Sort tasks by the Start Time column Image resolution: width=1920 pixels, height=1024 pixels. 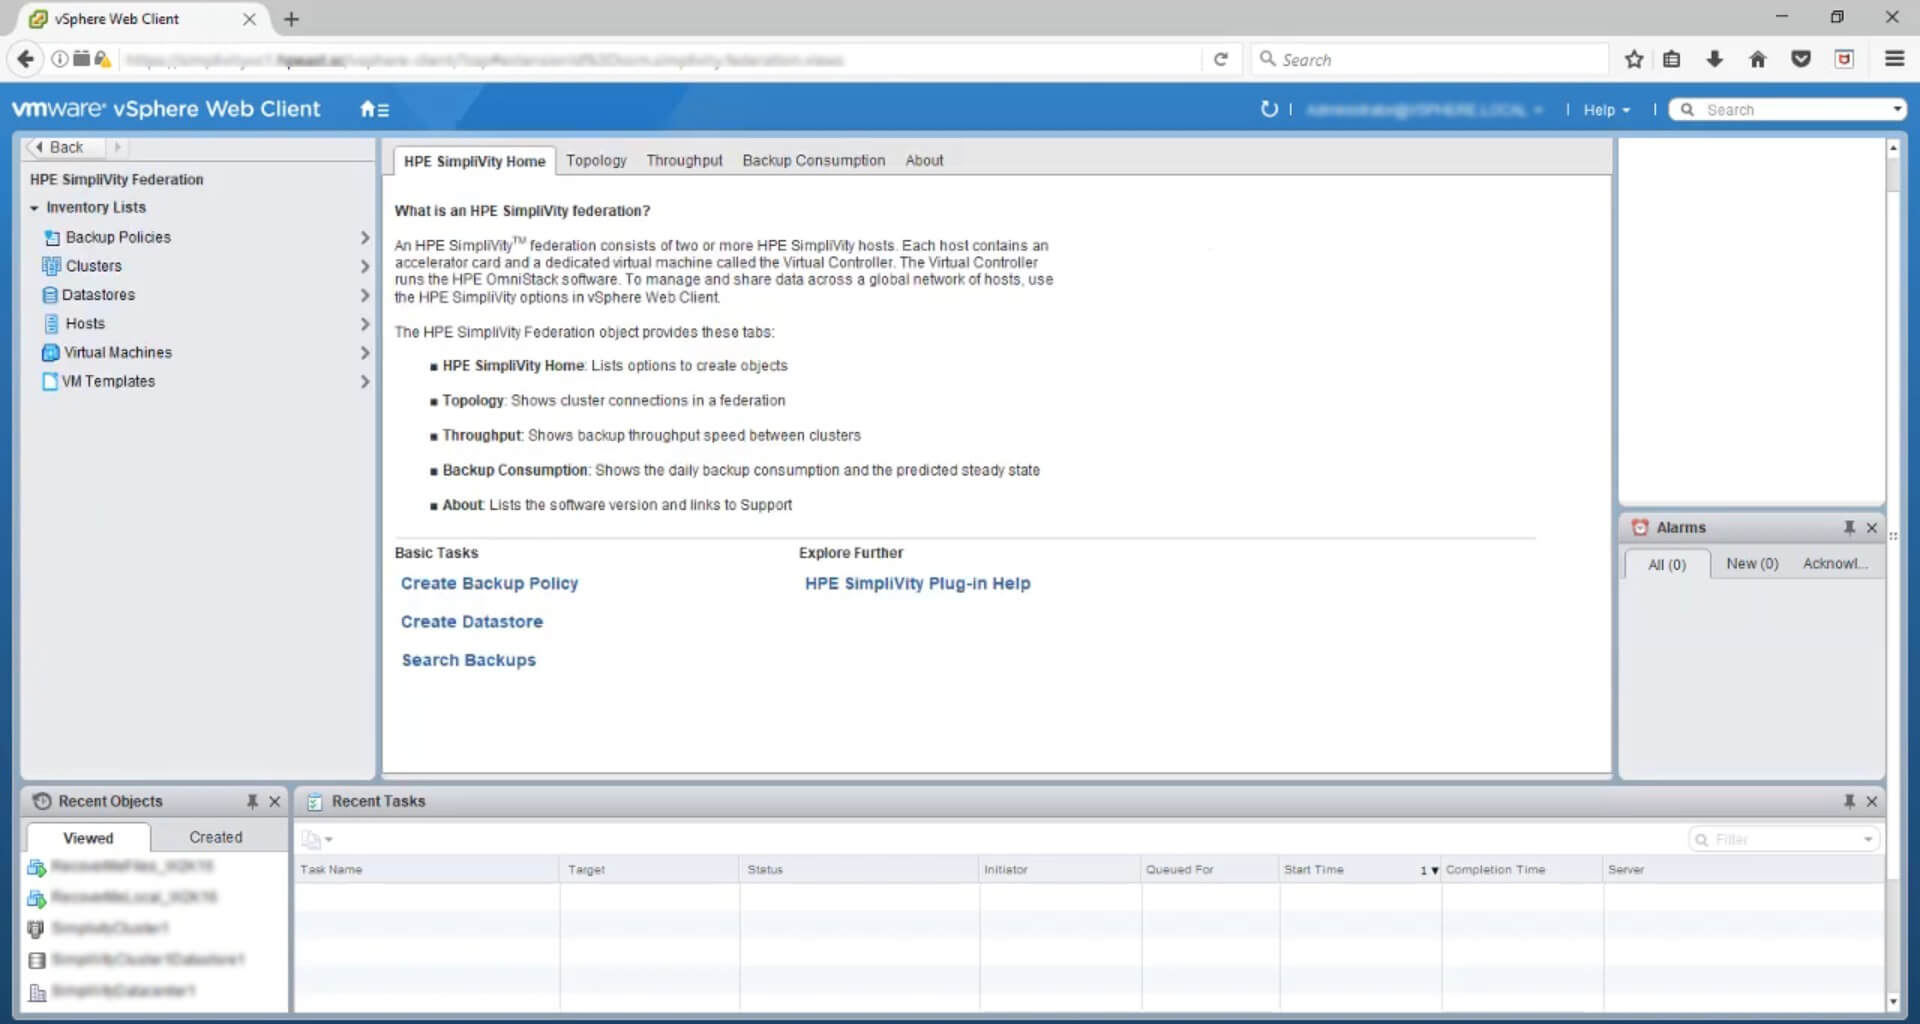(1360, 869)
